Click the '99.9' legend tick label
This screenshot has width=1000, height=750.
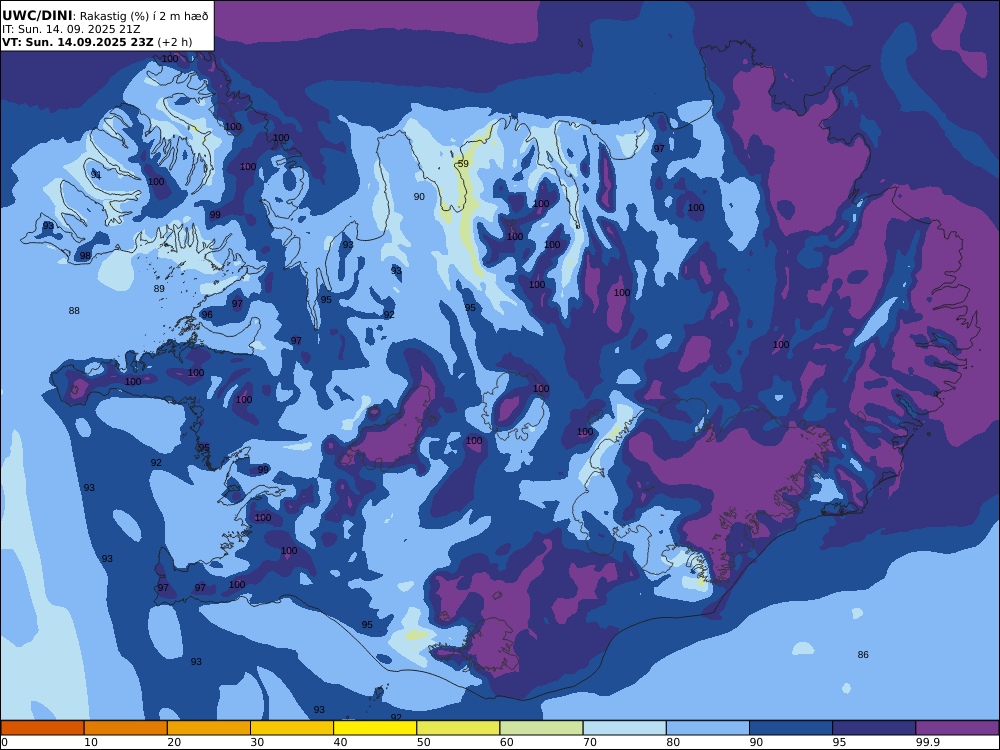pos(927,742)
